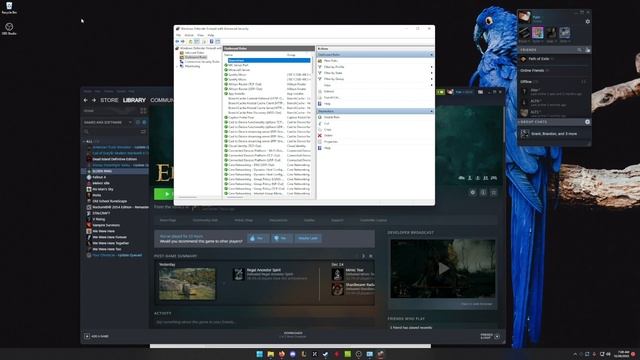The height and width of the screenshot is (360, 640).
Task: Open the Points Shop game tab
Action: tap(244, 220)
